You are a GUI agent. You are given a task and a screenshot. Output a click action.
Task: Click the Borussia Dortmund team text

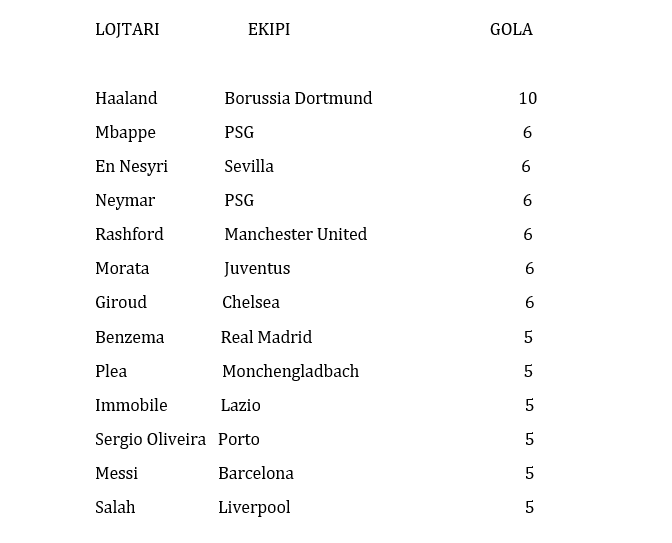click(298, 98)
